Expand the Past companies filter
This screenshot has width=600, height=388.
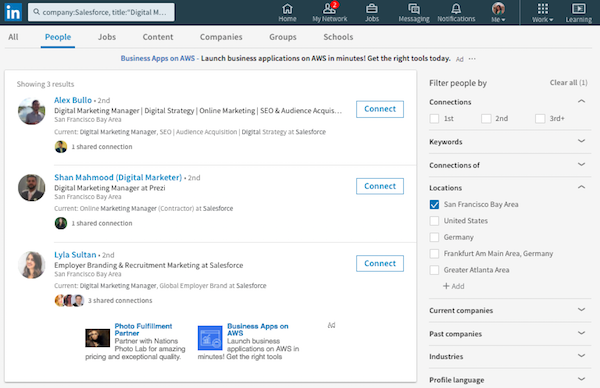[x=581, y=333]
